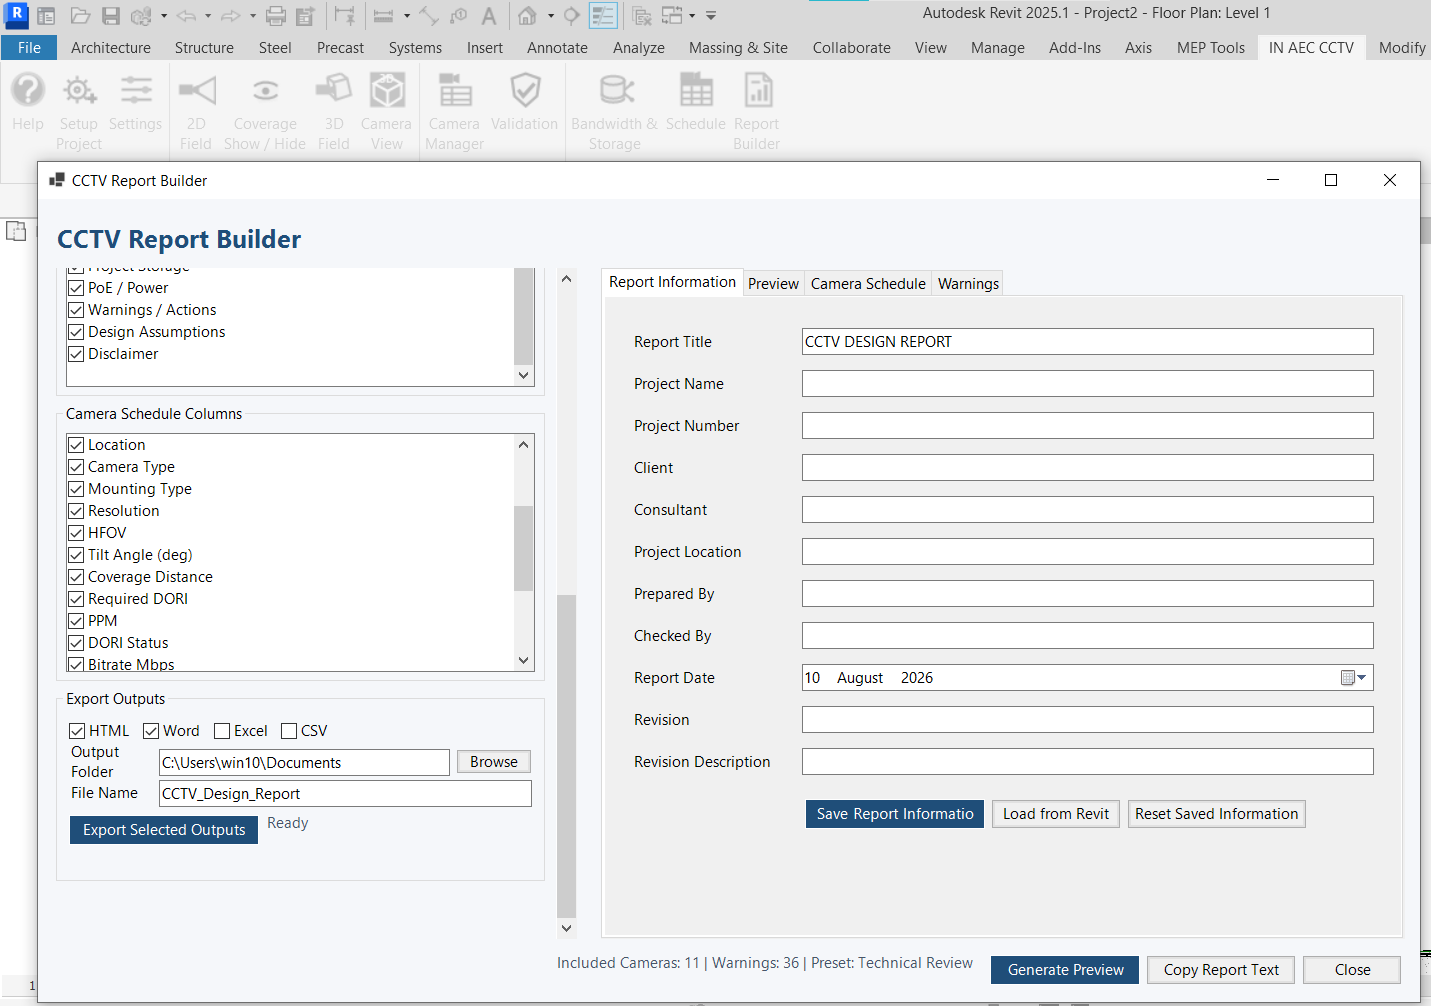
Task: Uncheck the Location column checkbox
Action: point(76,445)
